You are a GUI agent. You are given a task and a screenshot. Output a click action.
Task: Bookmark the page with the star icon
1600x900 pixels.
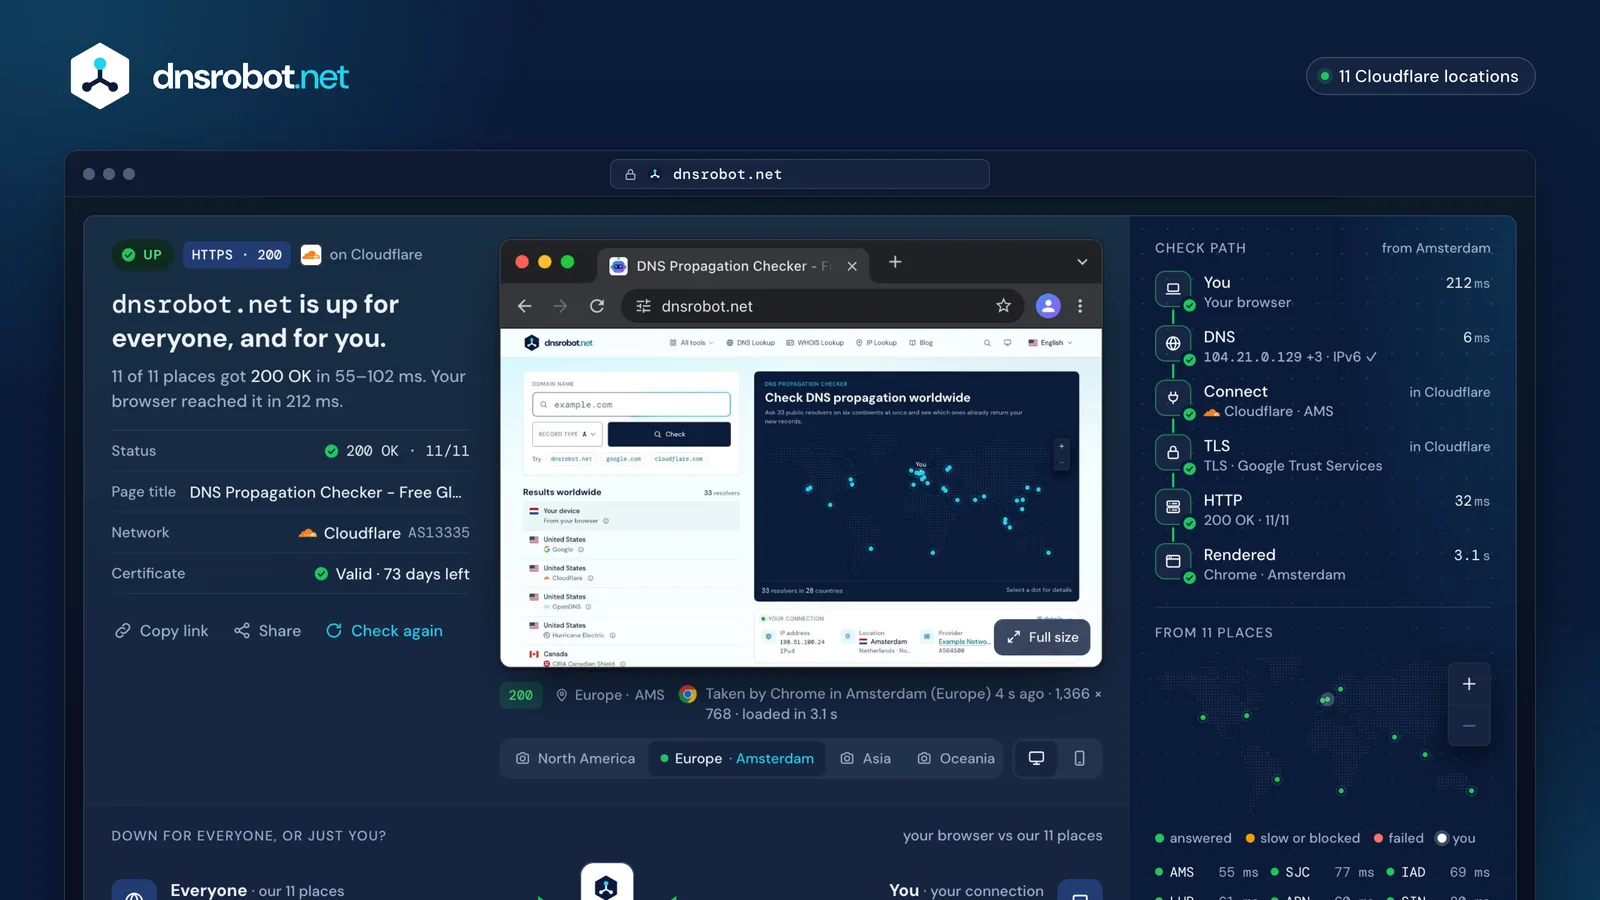tap(1003, 306)
